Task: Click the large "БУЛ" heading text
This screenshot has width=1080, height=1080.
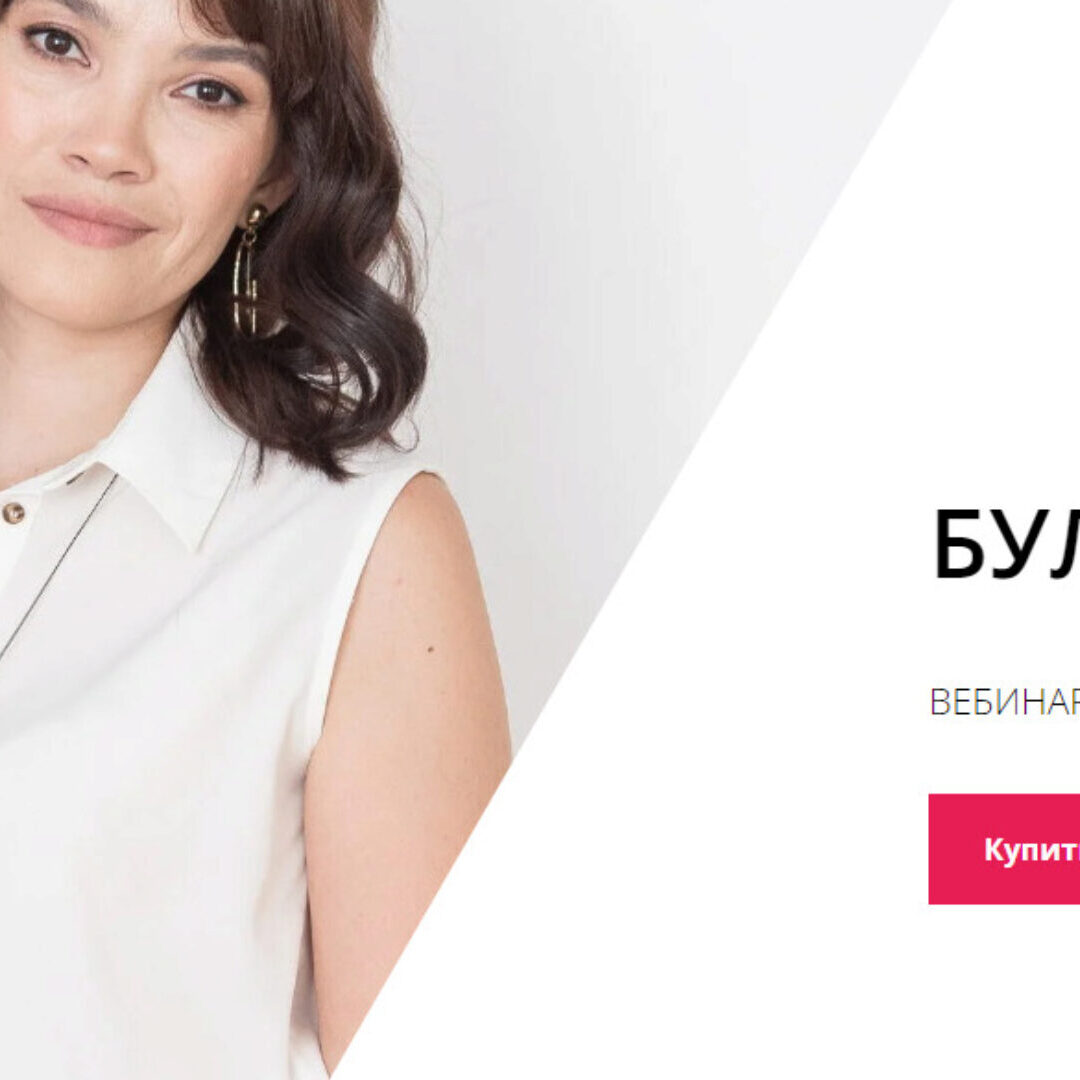Action: point(1006,544)
